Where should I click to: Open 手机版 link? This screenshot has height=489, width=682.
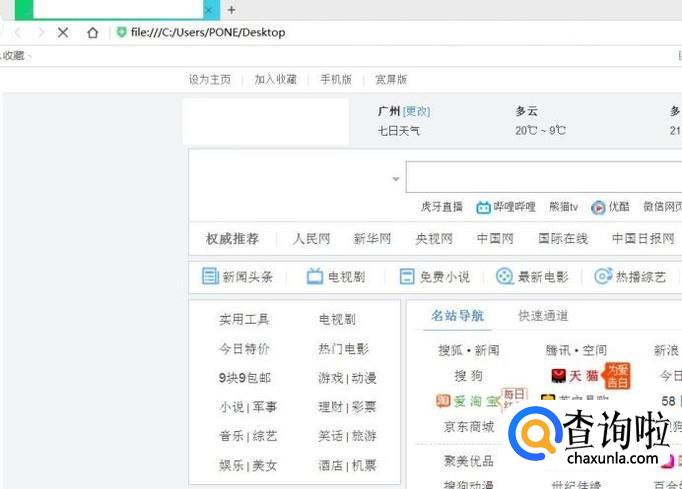coord(336,80)
